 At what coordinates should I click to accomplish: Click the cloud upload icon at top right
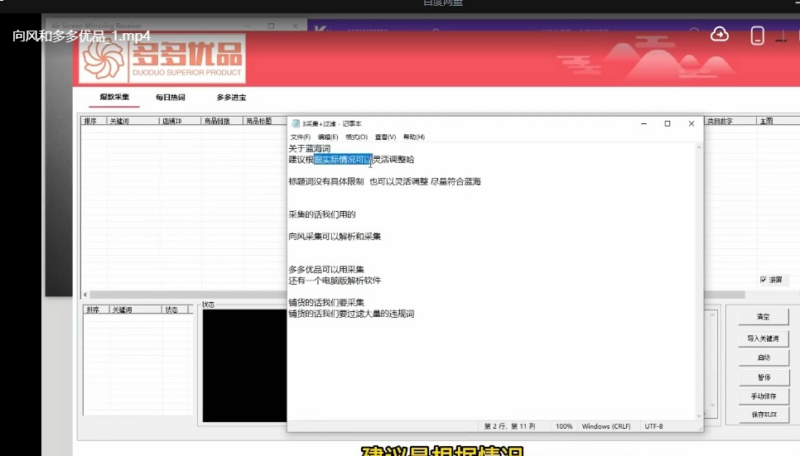click(719, 34)
